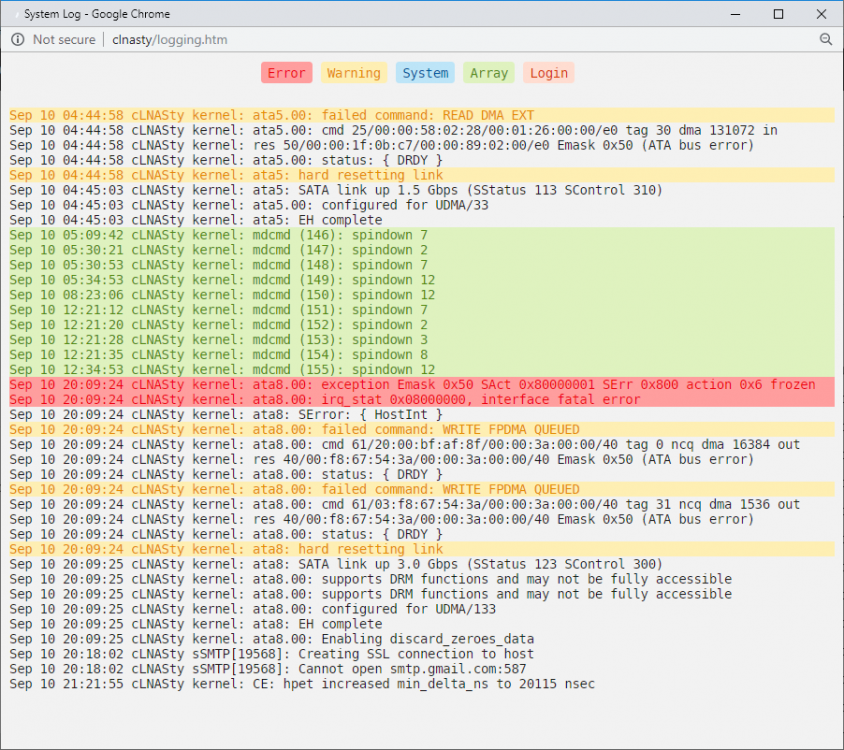Click log line 'res 50/00:00:1f:0b:c7' ATA bus error
The image size is (844, 750).
click(382, 145)
